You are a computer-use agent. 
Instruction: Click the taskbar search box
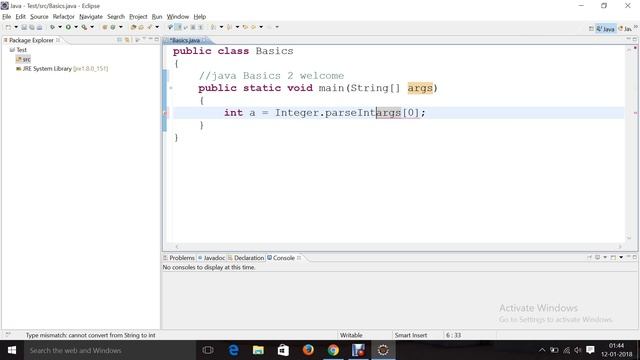pos(110,350)
